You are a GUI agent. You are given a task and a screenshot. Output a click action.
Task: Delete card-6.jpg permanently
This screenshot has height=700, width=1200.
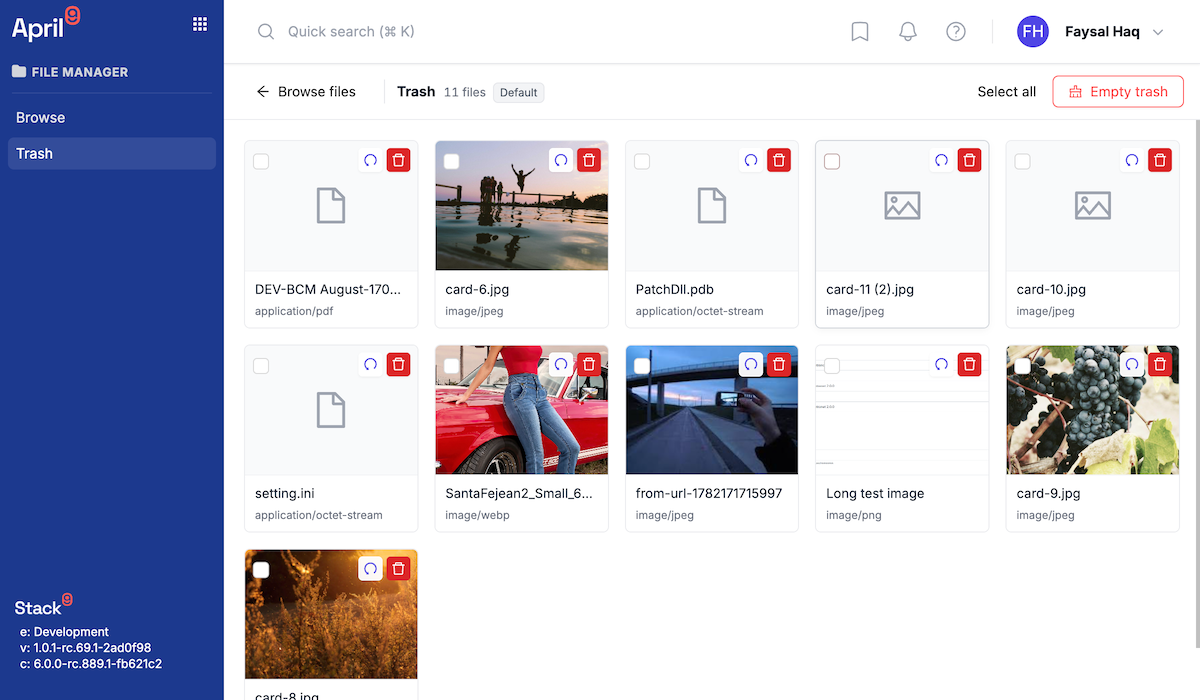[x=589, y=160]
